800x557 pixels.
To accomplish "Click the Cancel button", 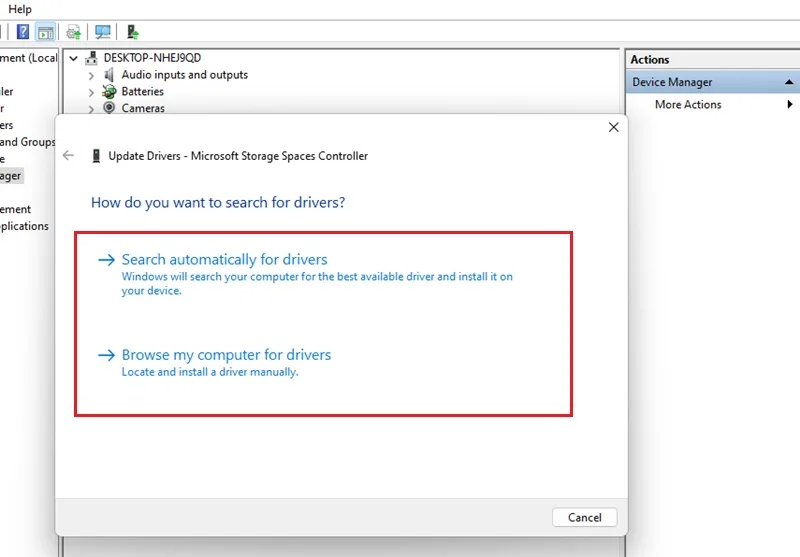I will 585,517.
